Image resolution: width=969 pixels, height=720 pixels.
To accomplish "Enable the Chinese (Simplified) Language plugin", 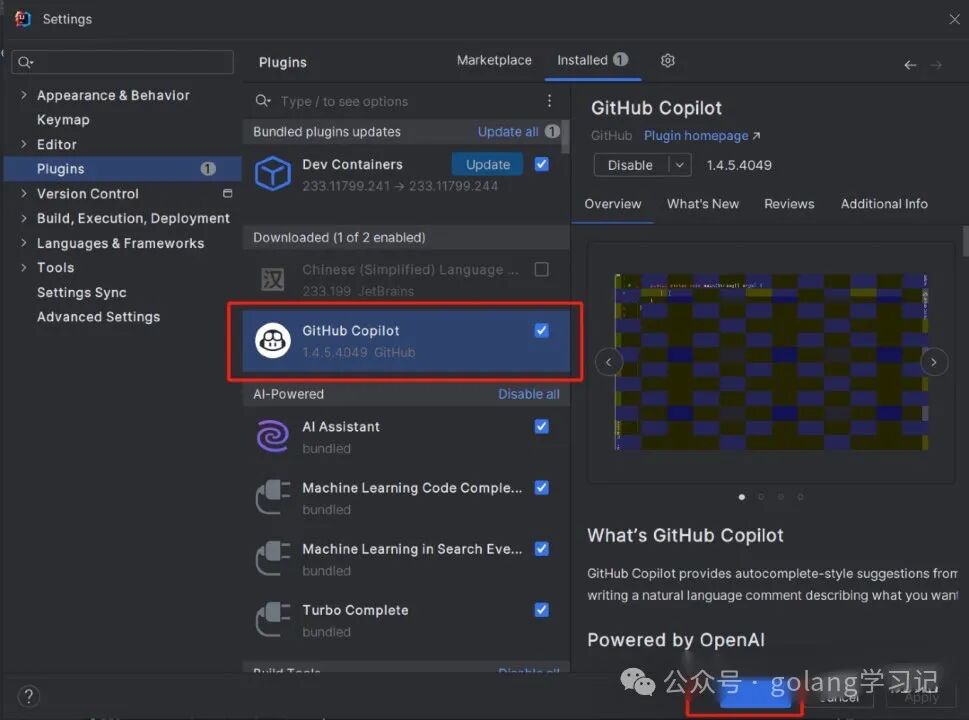I will (542, 269).
